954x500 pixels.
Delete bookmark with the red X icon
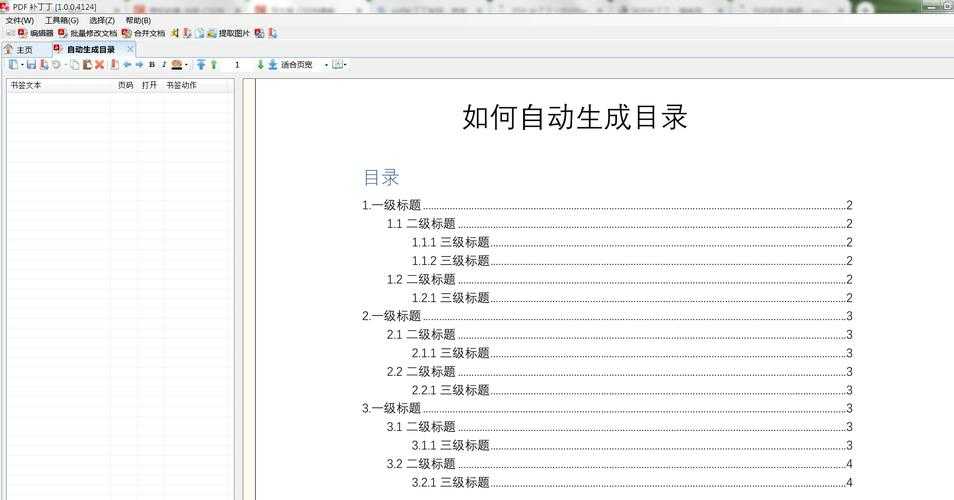pos(99,64)
